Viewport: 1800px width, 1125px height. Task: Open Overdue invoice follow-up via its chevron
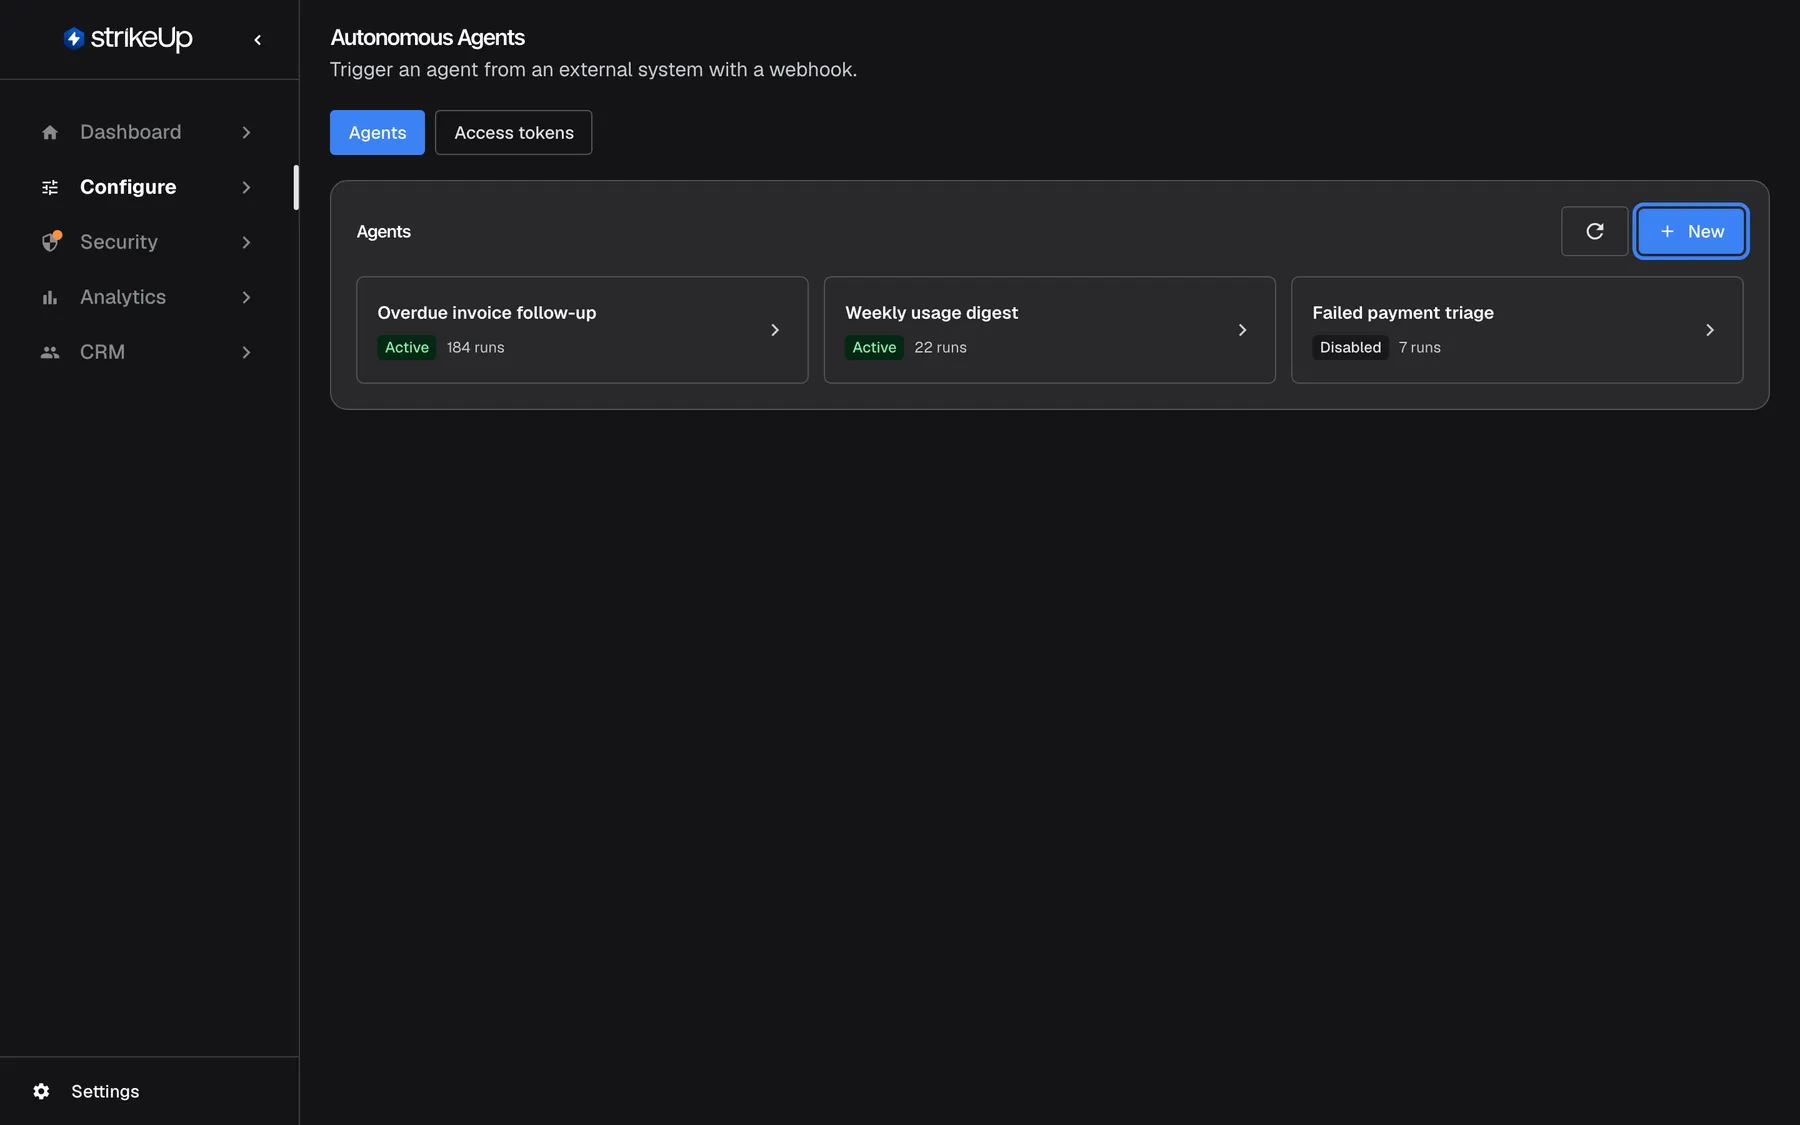775,330
